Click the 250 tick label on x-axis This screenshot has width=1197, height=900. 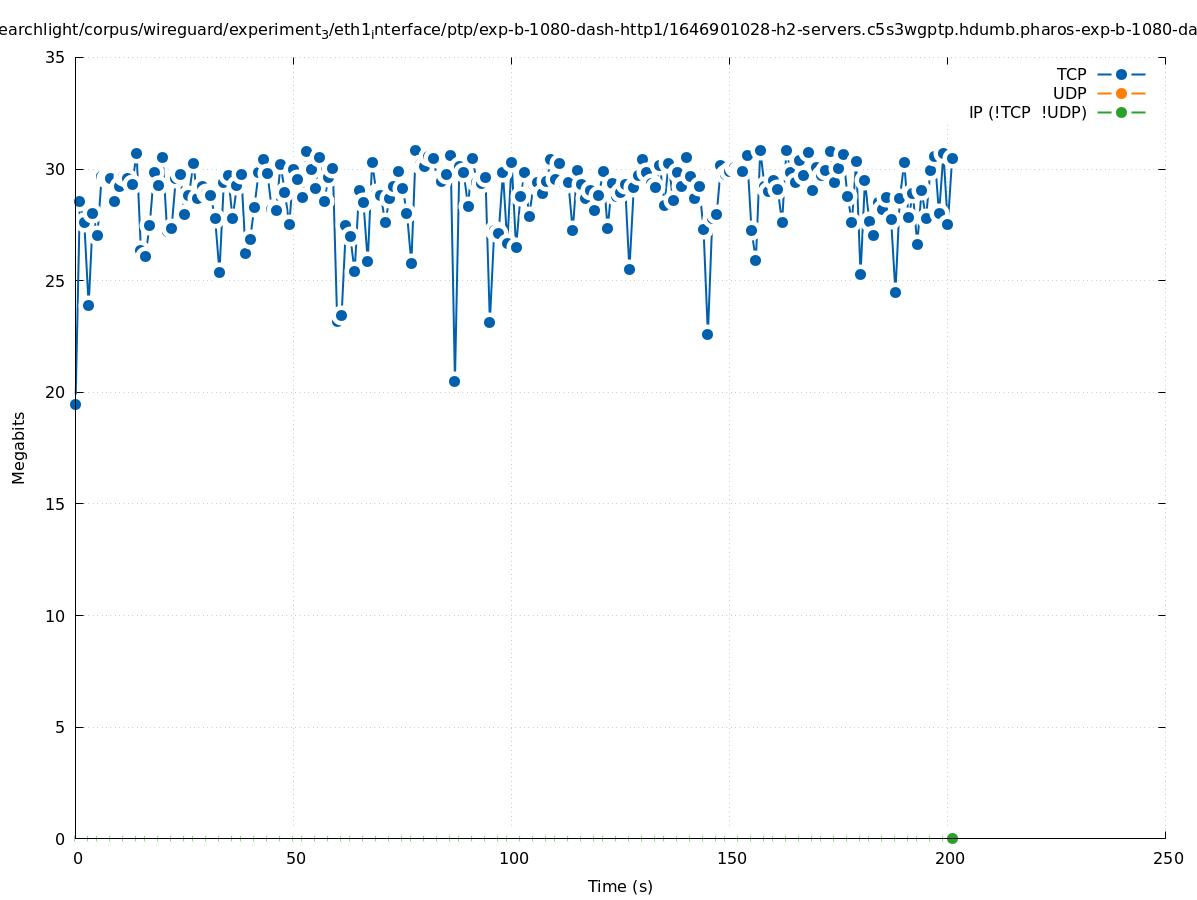tap(1167, 858)
